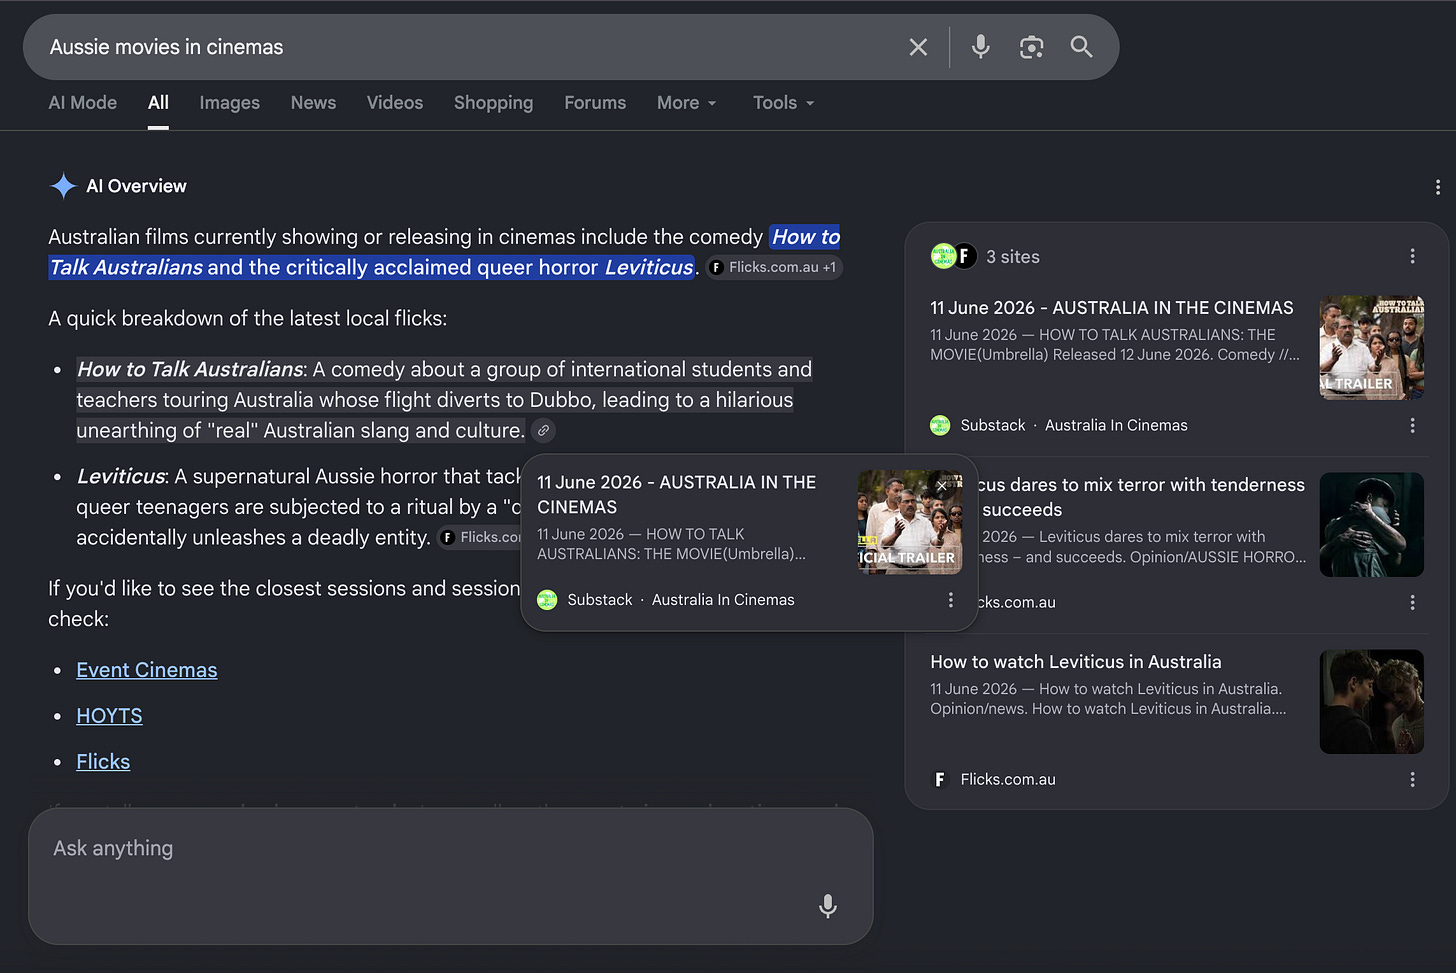
Task: Open the Videos tab
Action: pyautogui.click(x=395, y=103)
